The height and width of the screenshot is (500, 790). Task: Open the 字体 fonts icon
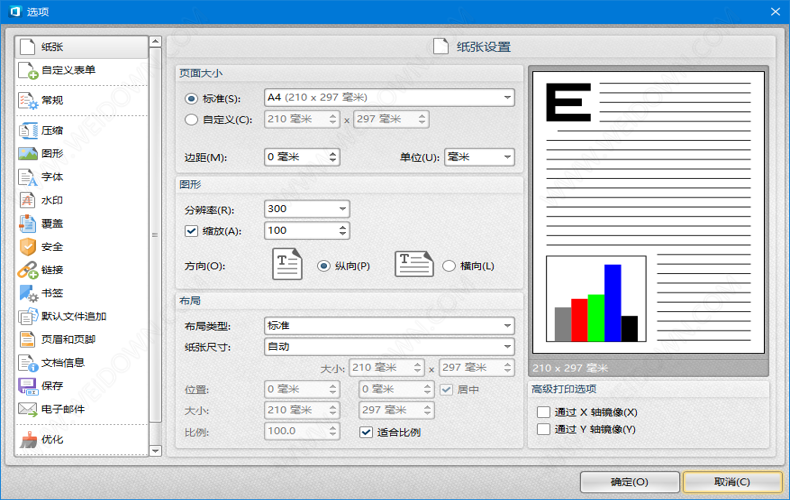(28, 177)
